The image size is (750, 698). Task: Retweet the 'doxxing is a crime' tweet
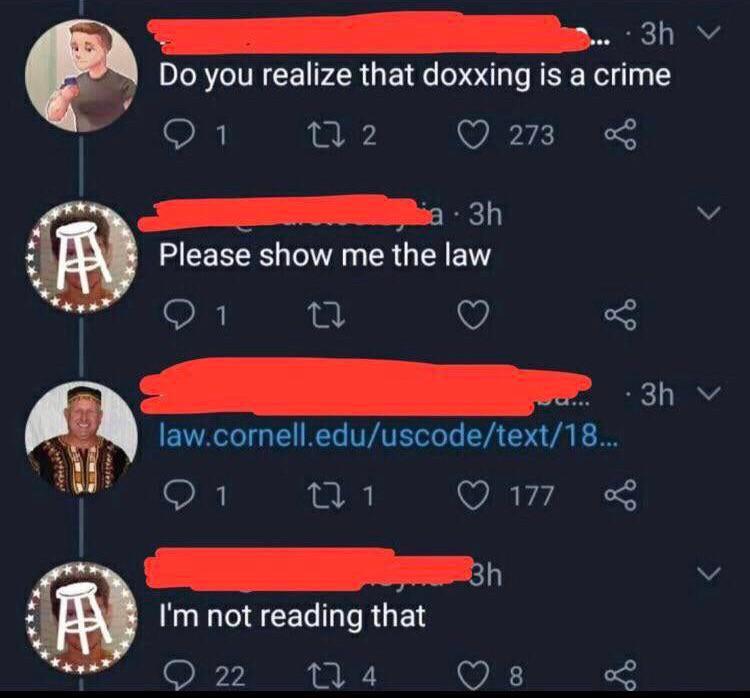(x=326, y=134)
